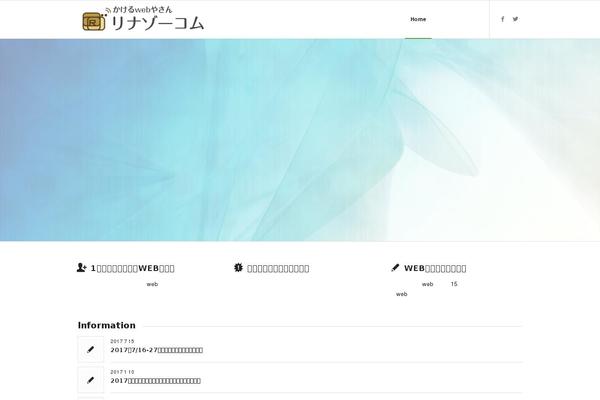Open the right feature heading starting with WEB

435,268
